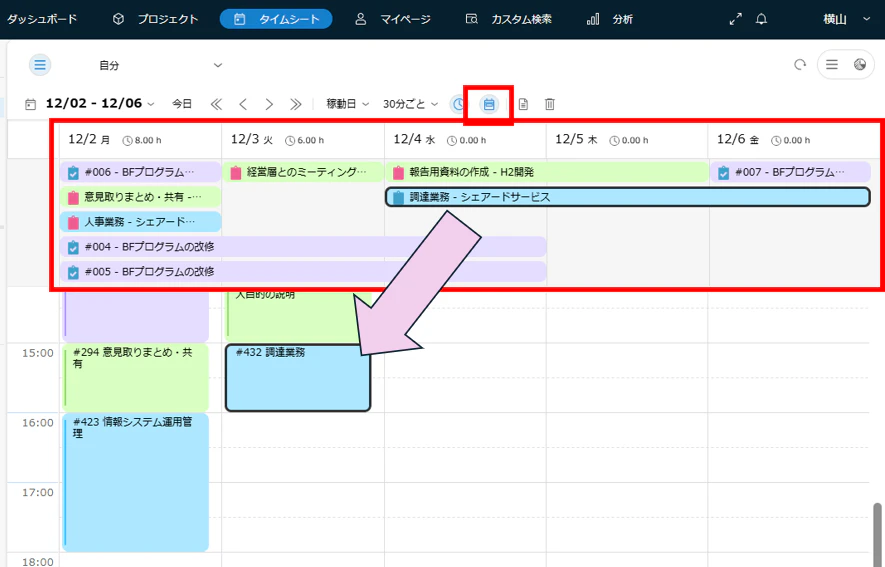Viewport: 885px width, 567px height.
Task: Click the 分析 bar chart icon
Action: pyautogui.click(x=593, y=19)
